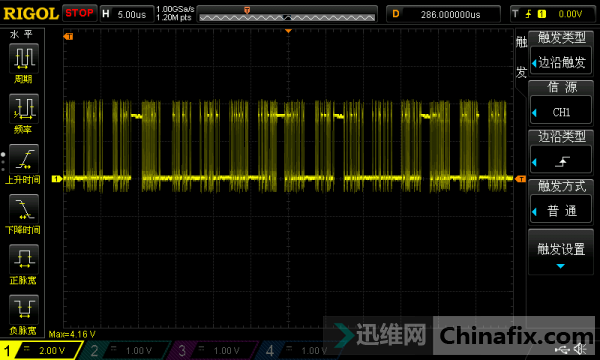
Task: Choose the rise time (上升时间) measurement
Action: pyautogui.click(x=24, y=159)
